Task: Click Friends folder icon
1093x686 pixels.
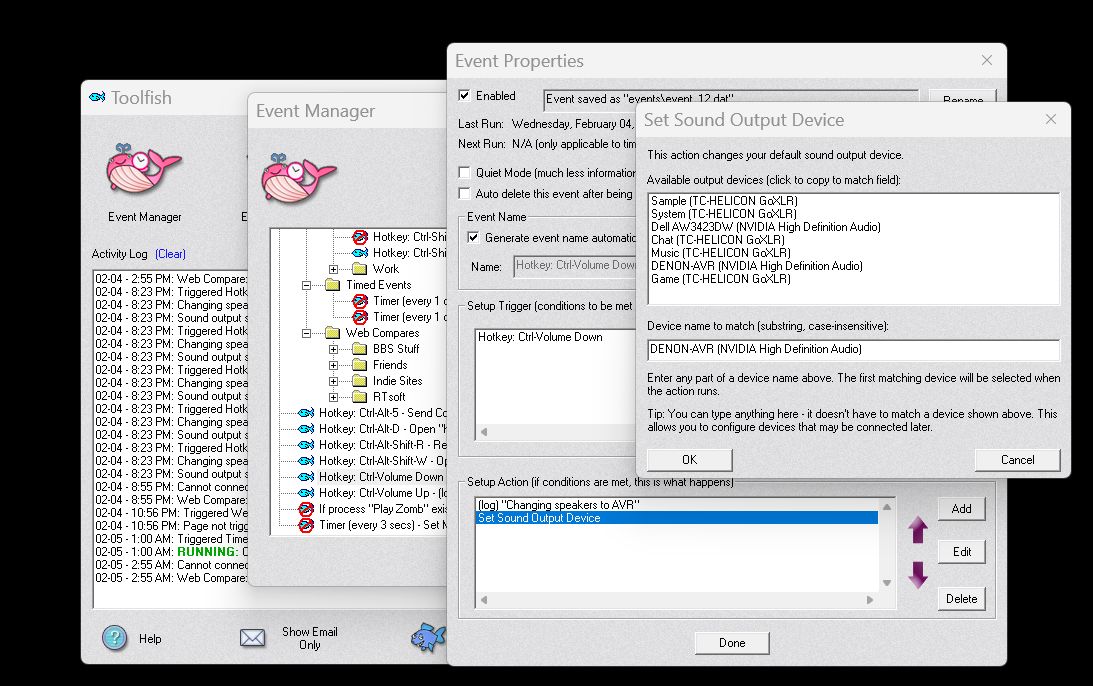Action: click(x=360, y=365)
